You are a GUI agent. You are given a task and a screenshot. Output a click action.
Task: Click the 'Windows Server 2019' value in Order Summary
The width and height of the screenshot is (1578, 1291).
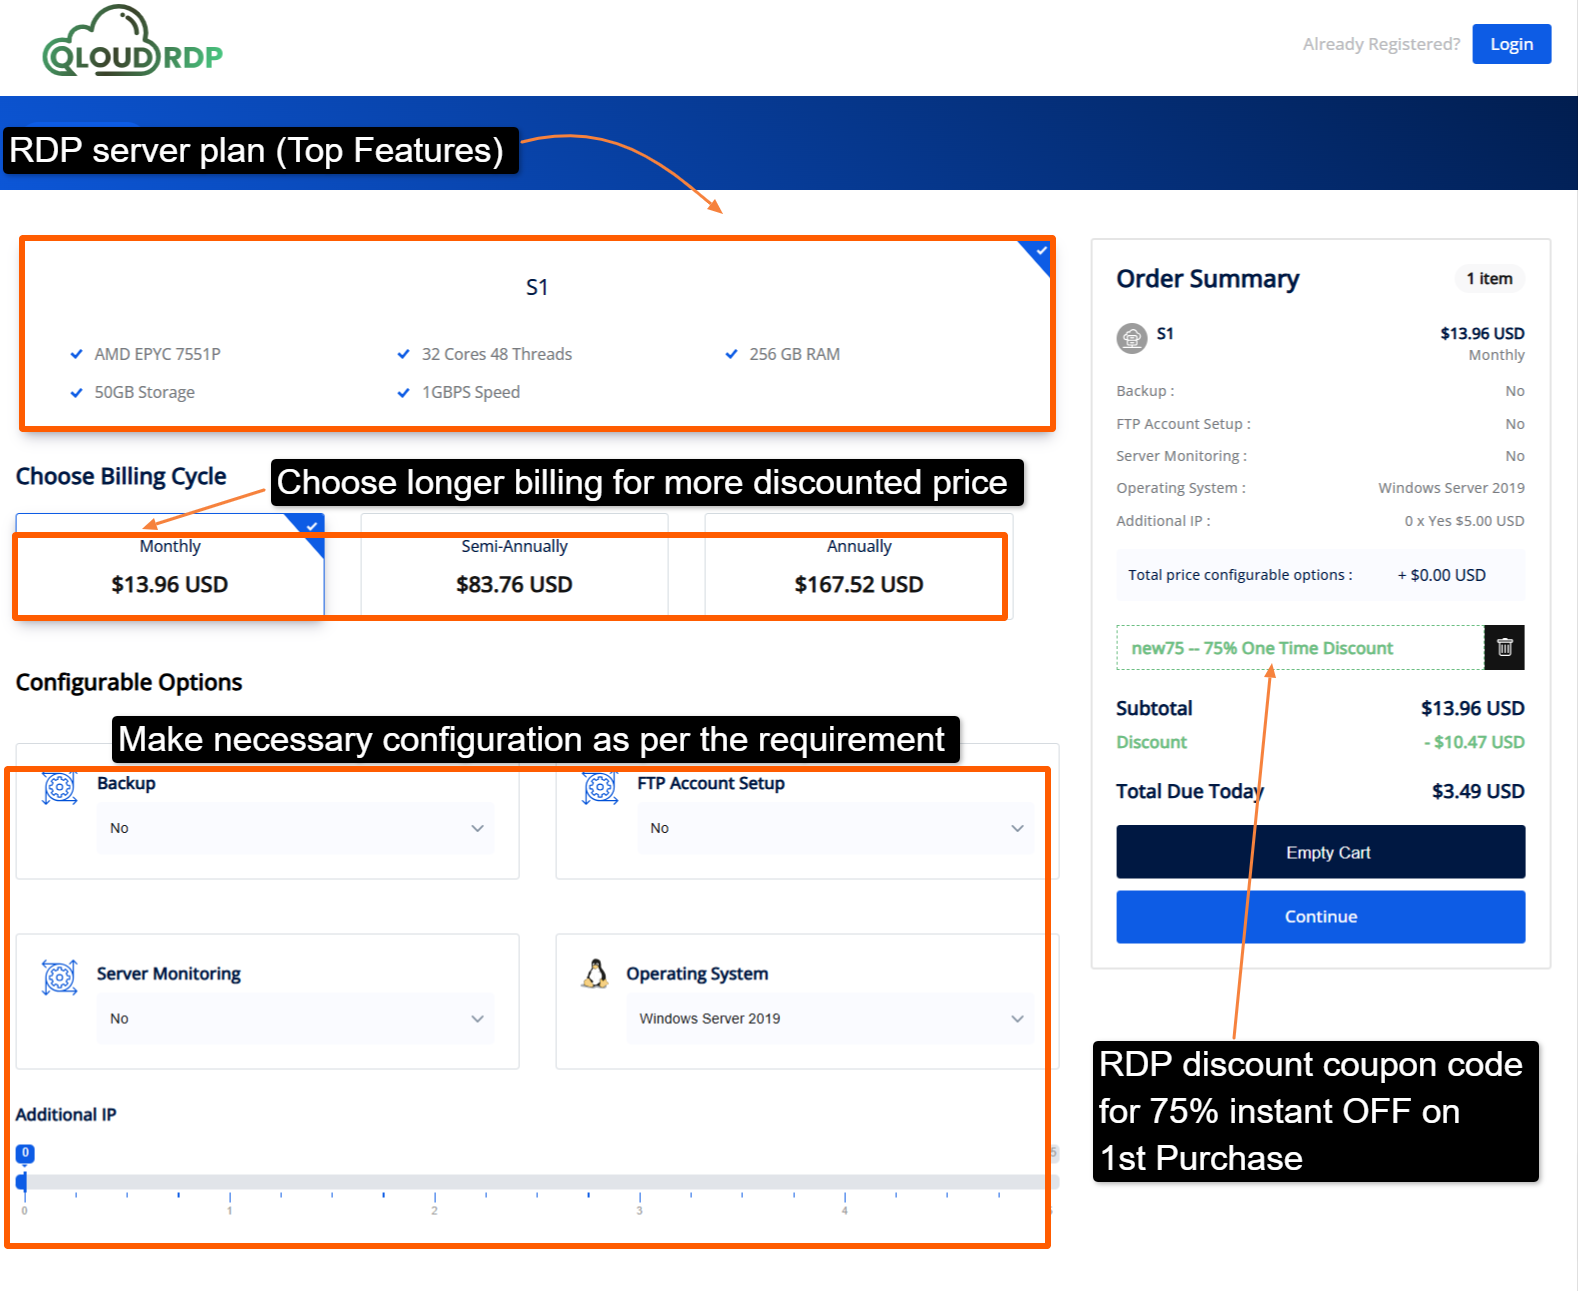(x=1451, y=488)
